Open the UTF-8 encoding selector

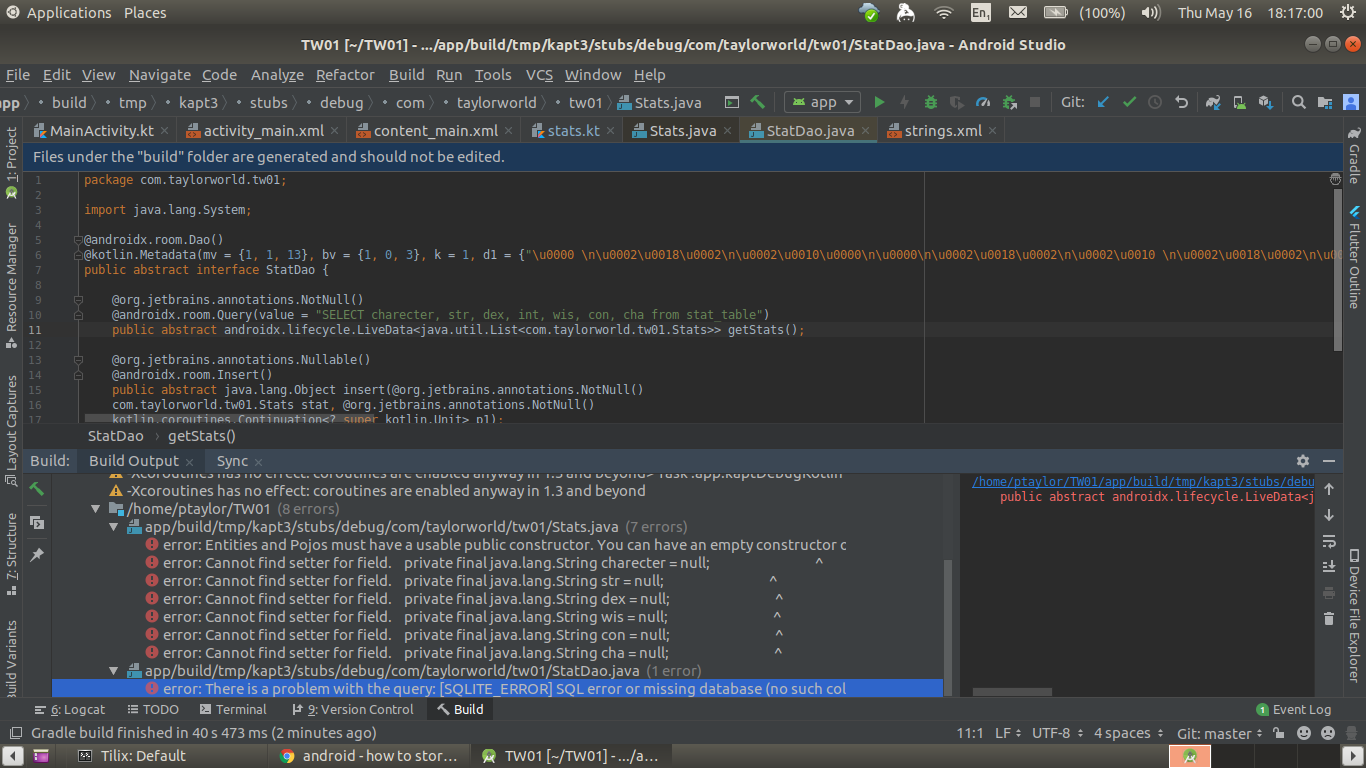(x=1056, y=733)
